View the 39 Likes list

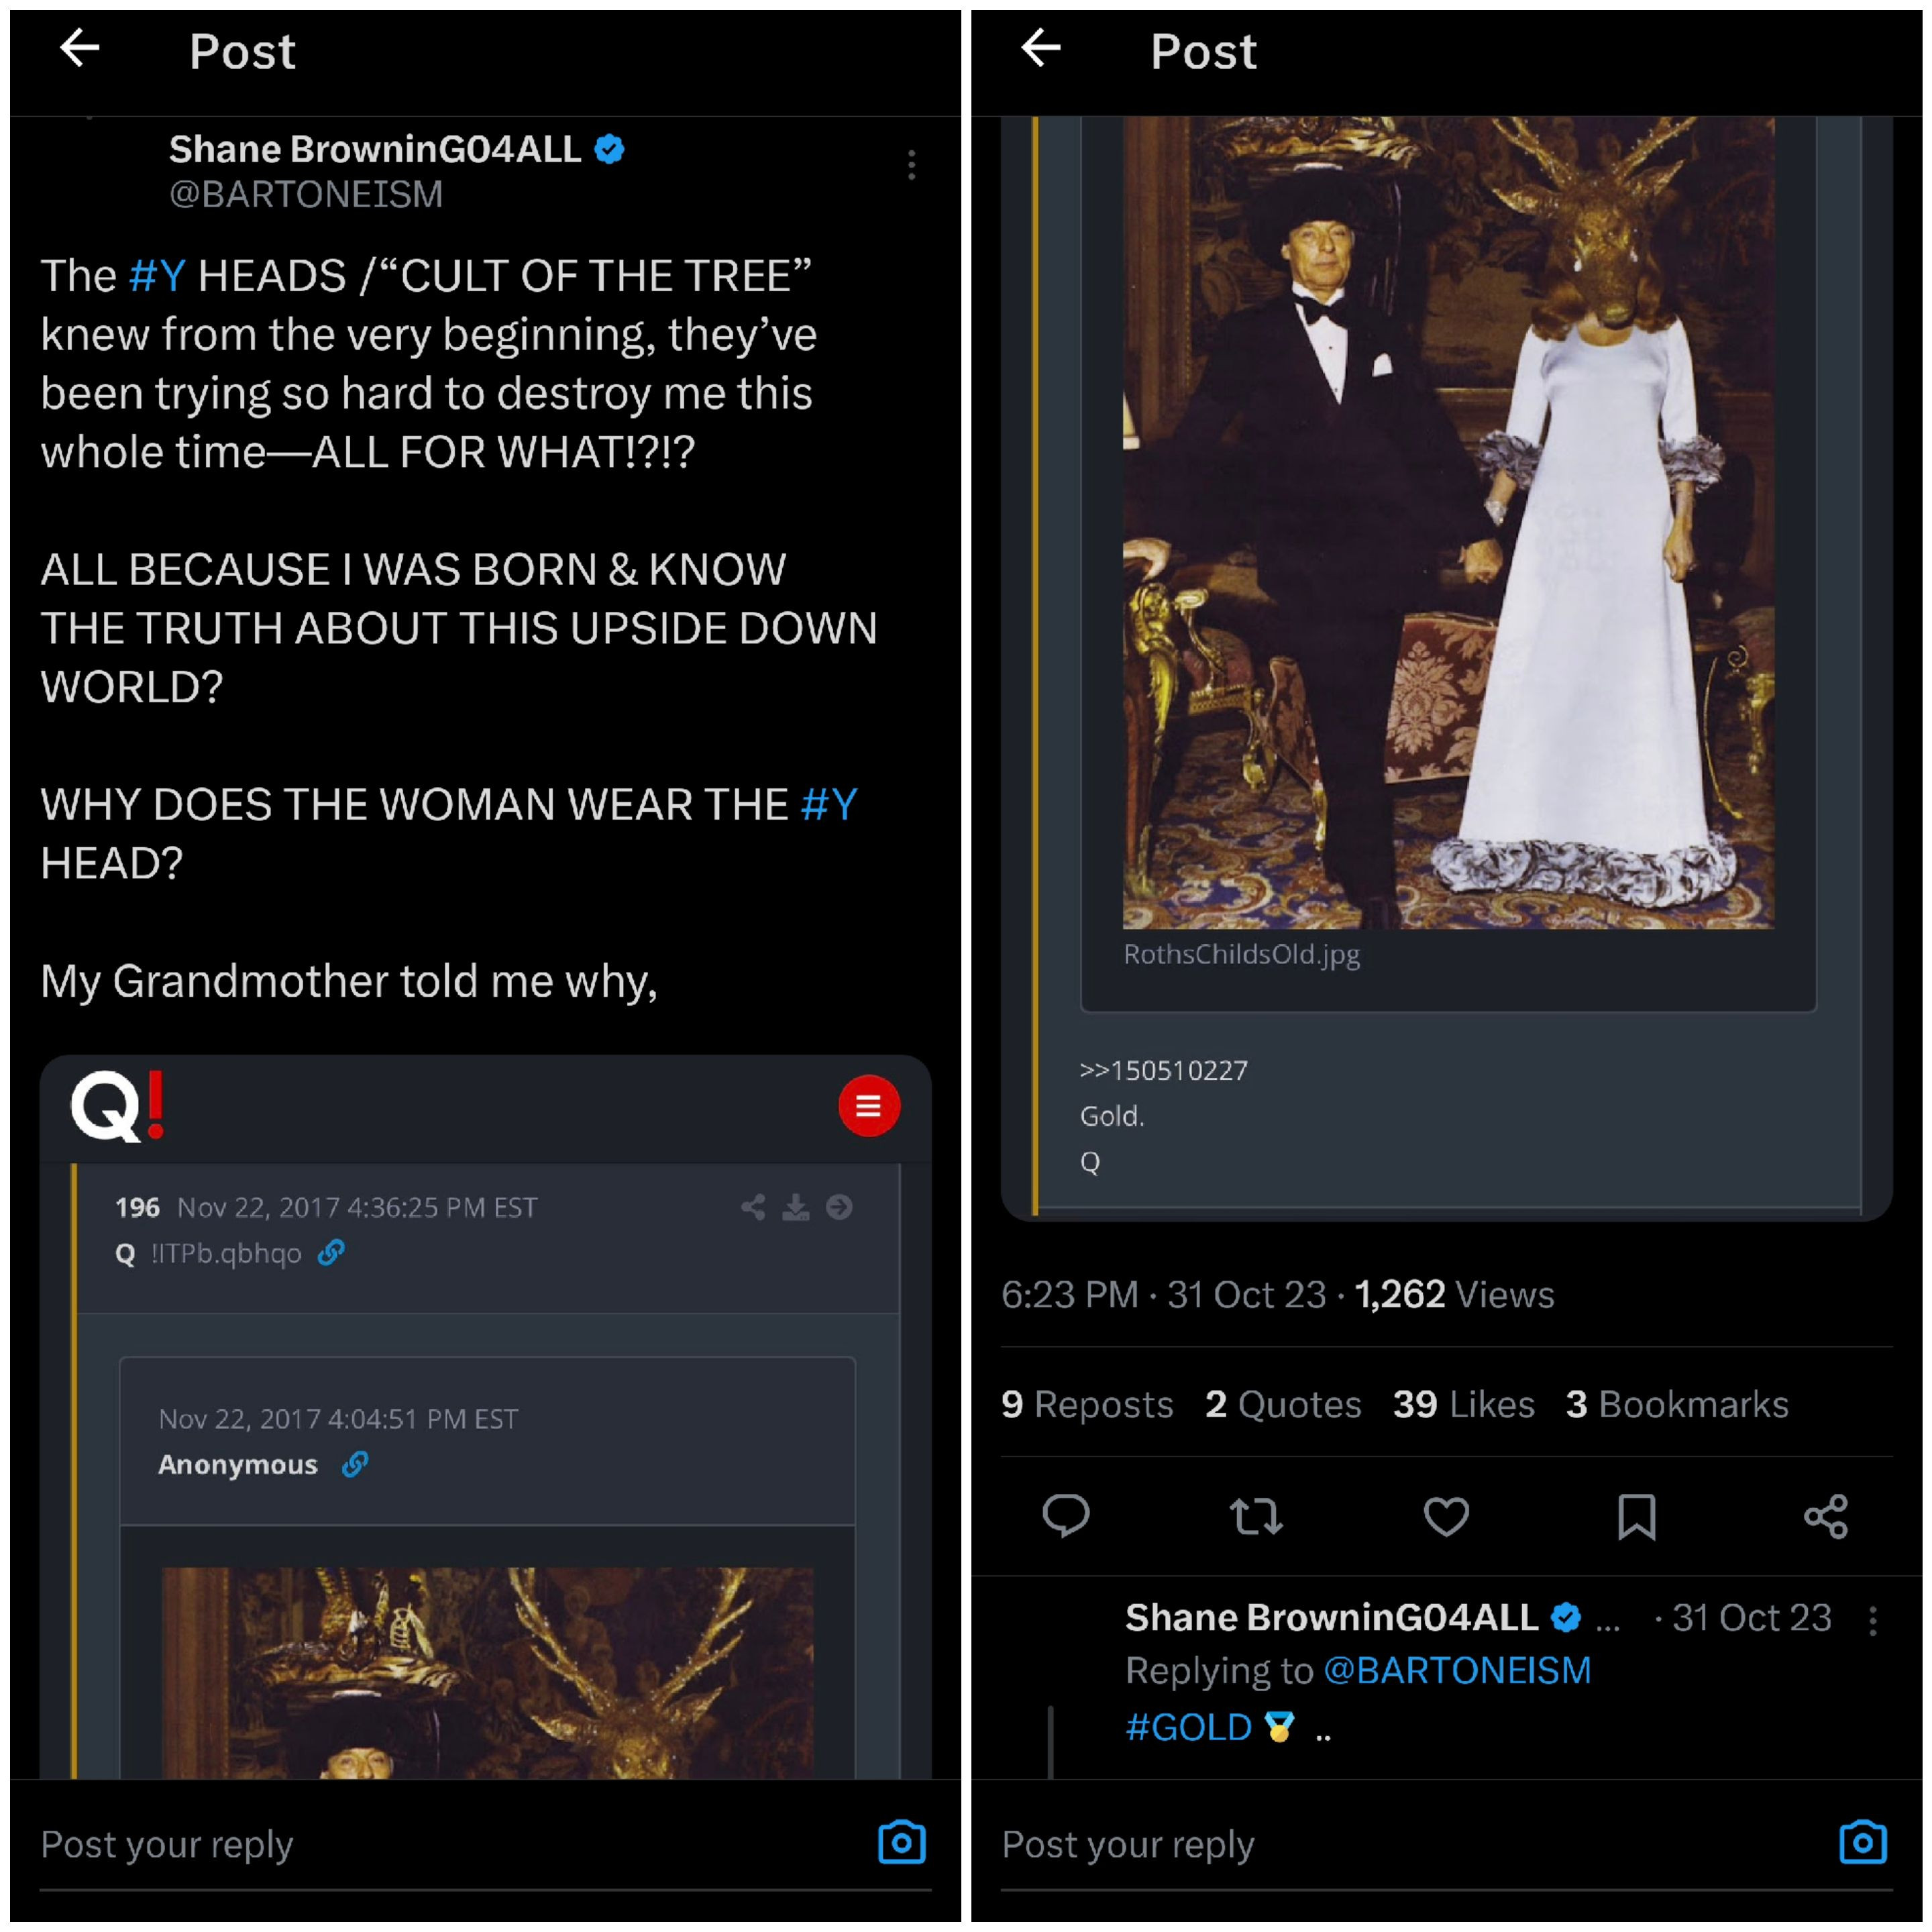point(1463,1404)
